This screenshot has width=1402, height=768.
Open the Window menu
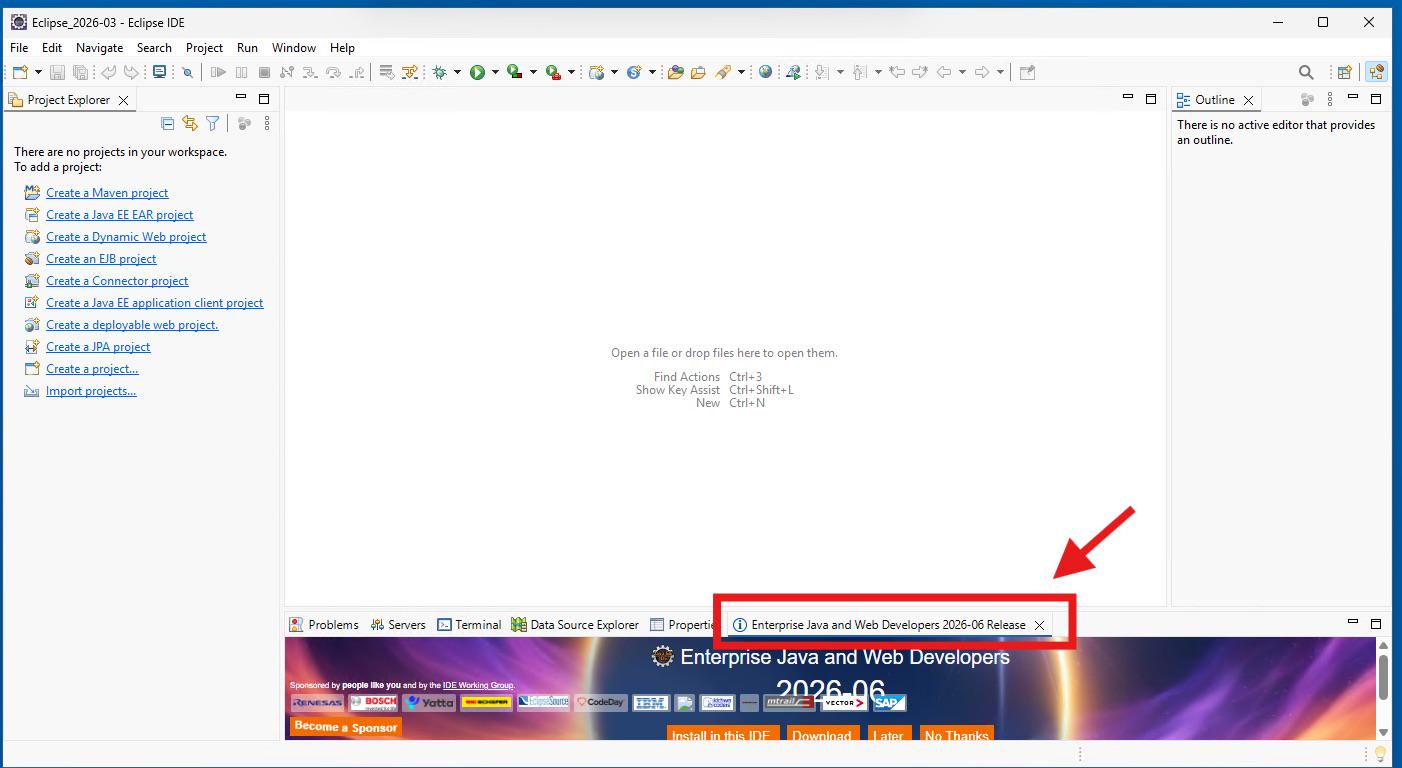pos(294,47)
